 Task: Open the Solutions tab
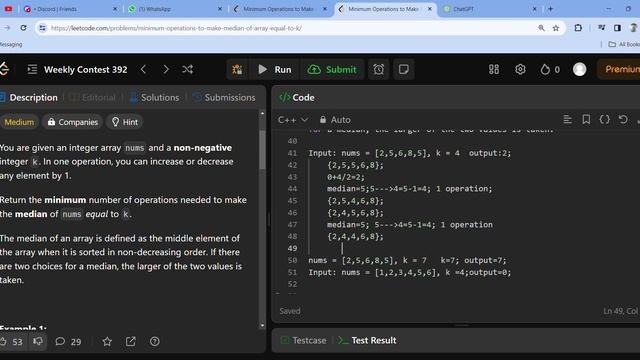point(154,98)
